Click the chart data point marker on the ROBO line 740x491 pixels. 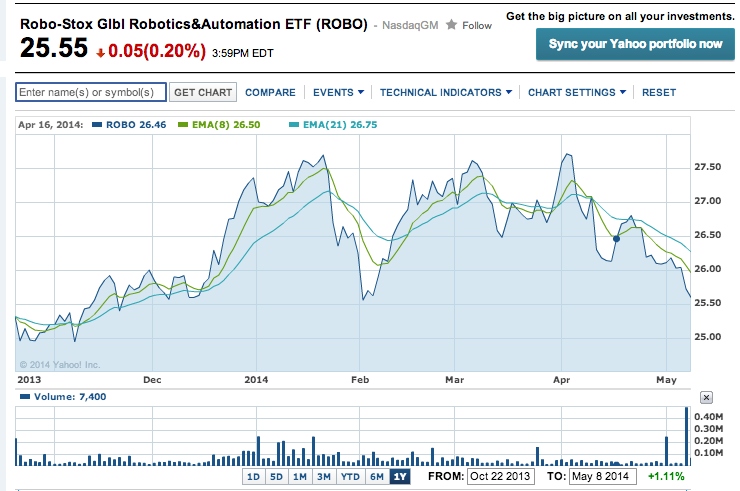[616, 239]
